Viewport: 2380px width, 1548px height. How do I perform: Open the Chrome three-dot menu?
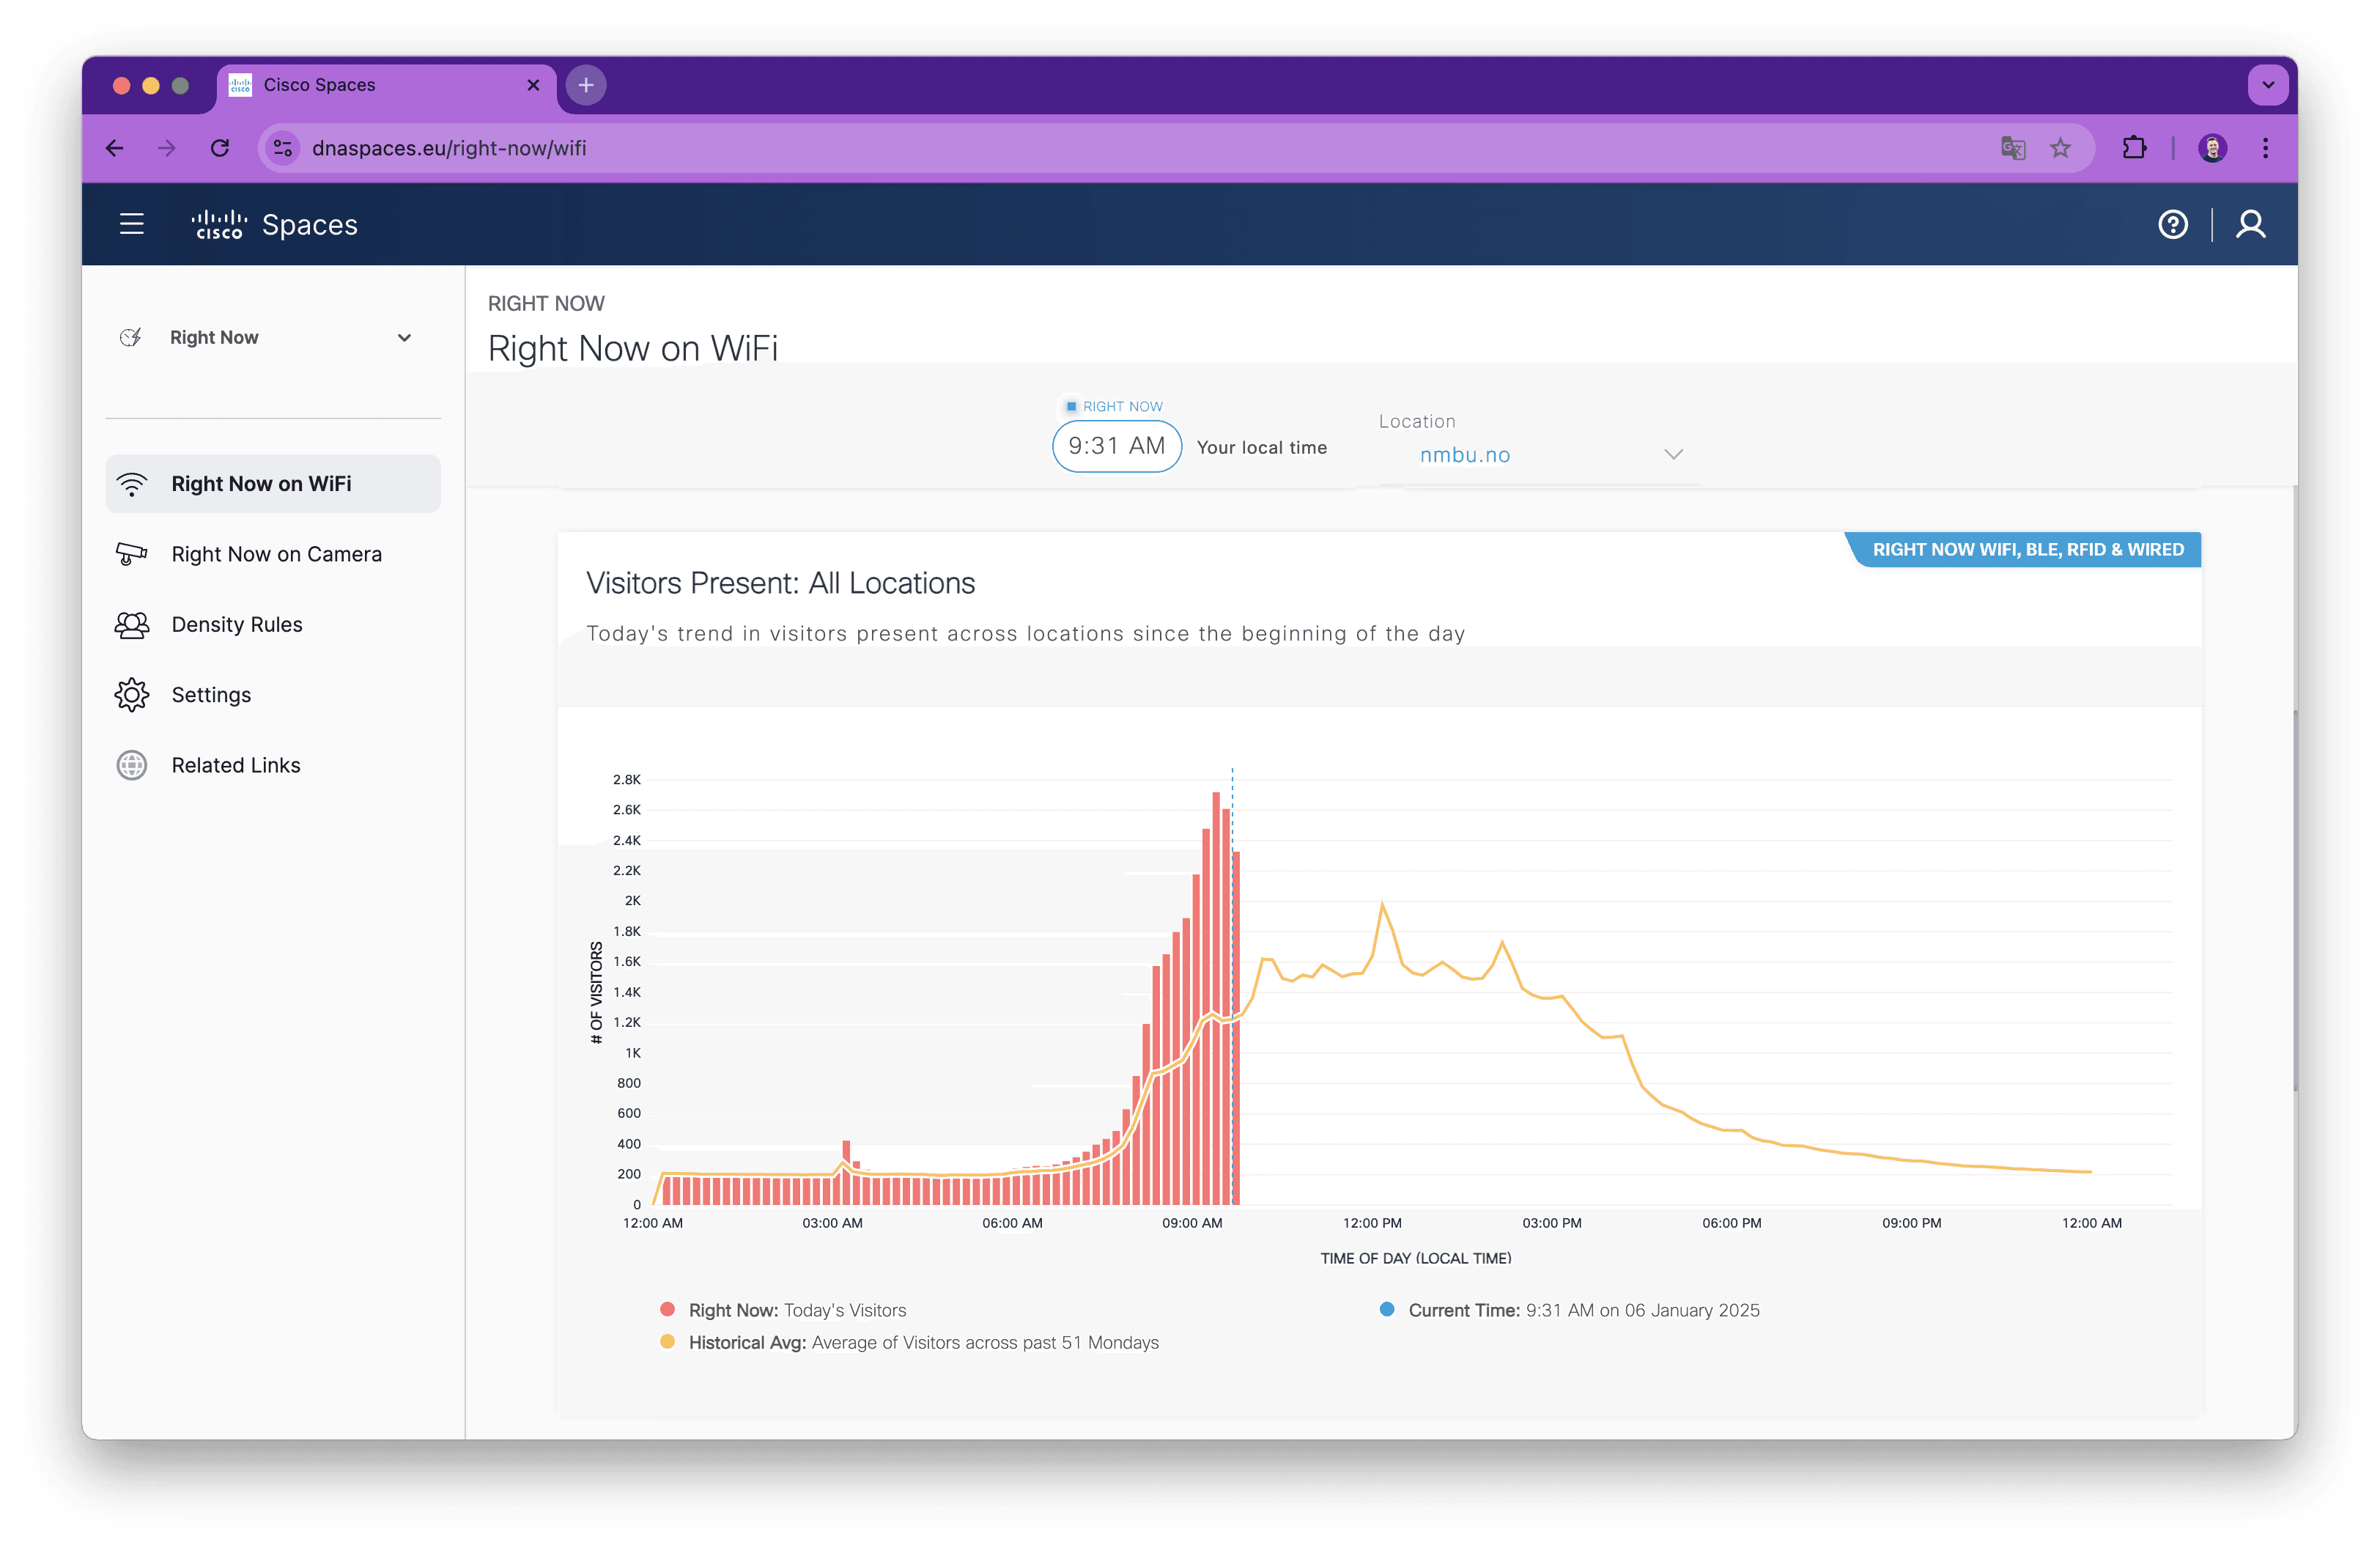coord(2265,148)
